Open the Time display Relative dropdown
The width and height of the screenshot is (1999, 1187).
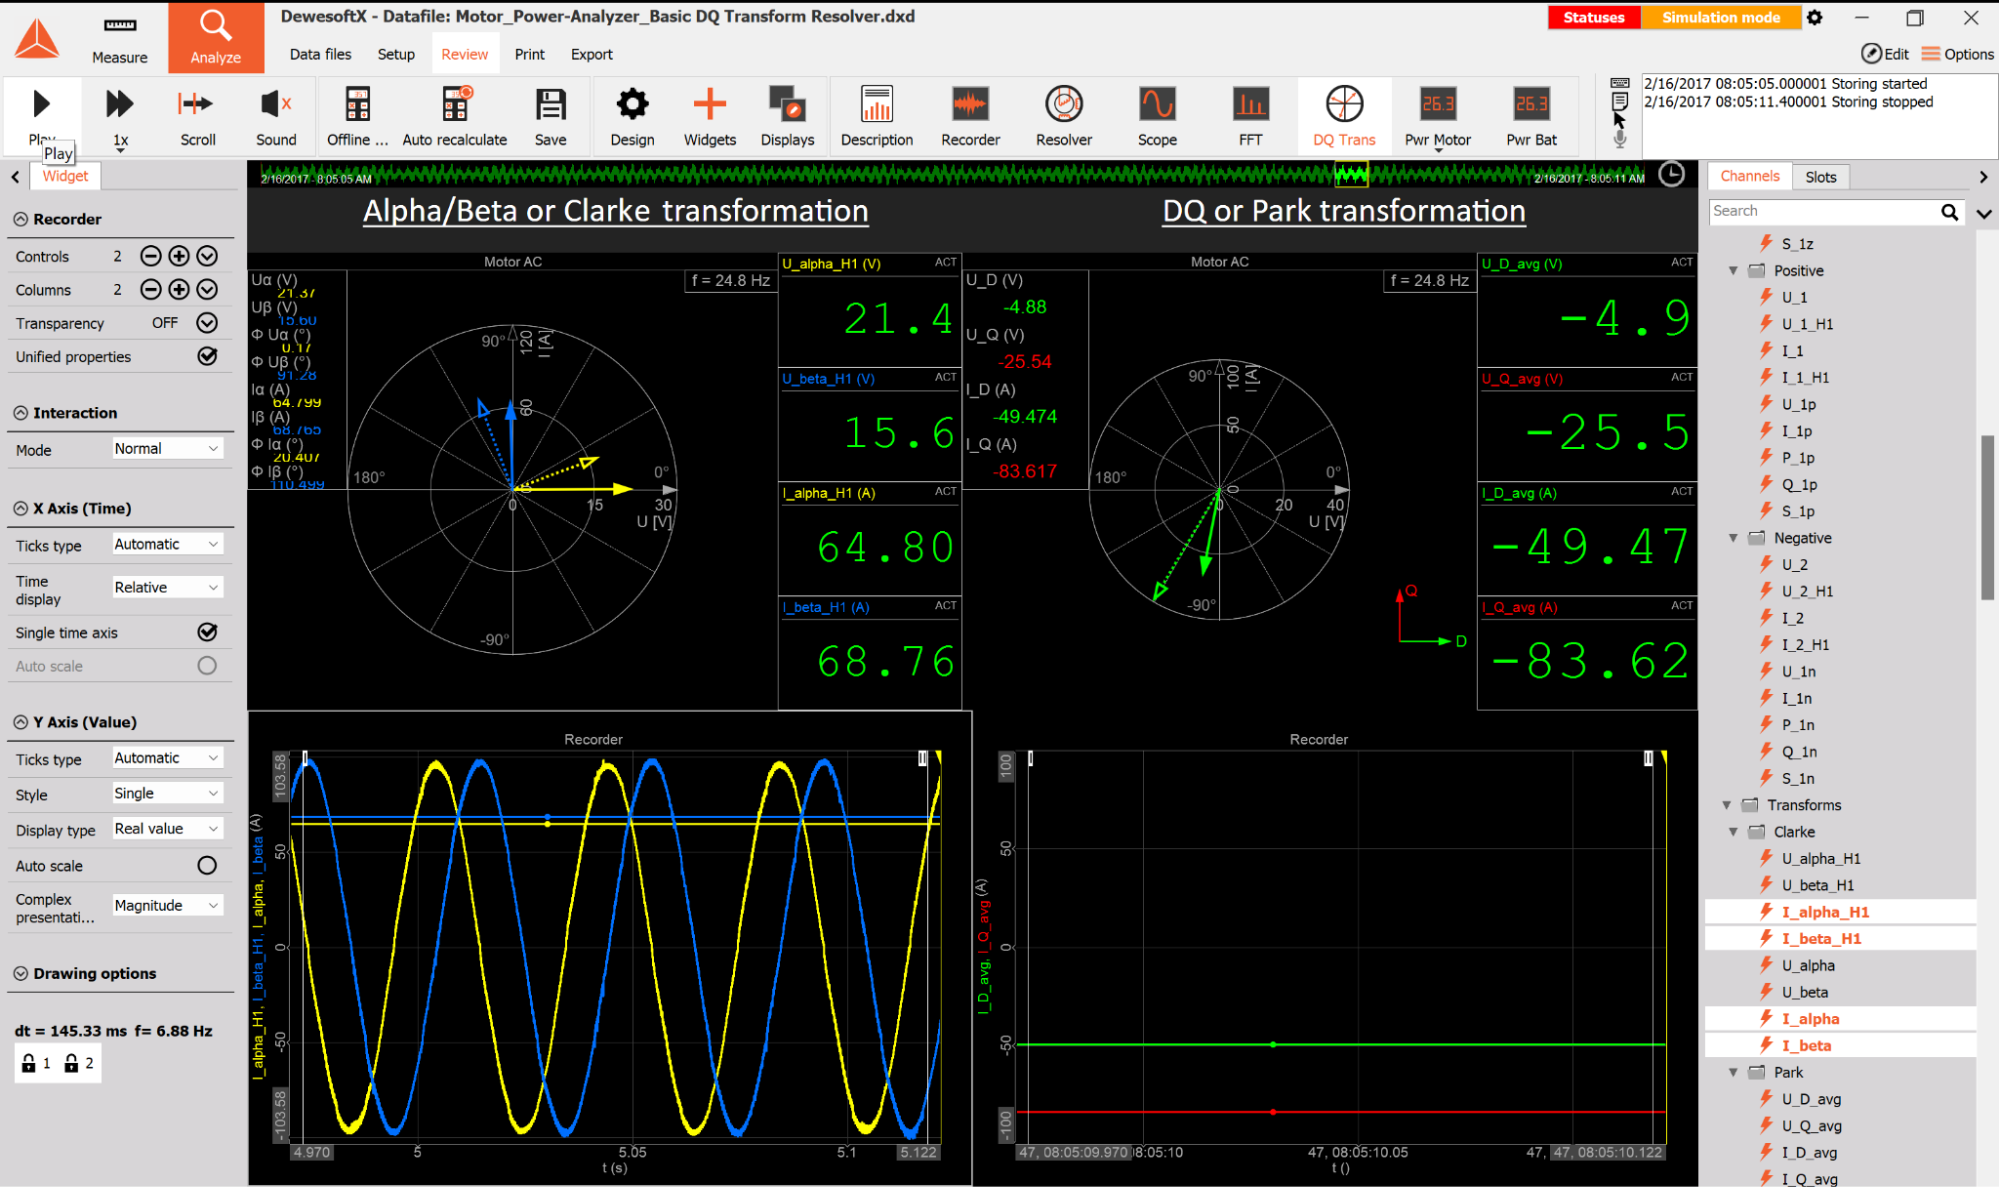point(167,587)
